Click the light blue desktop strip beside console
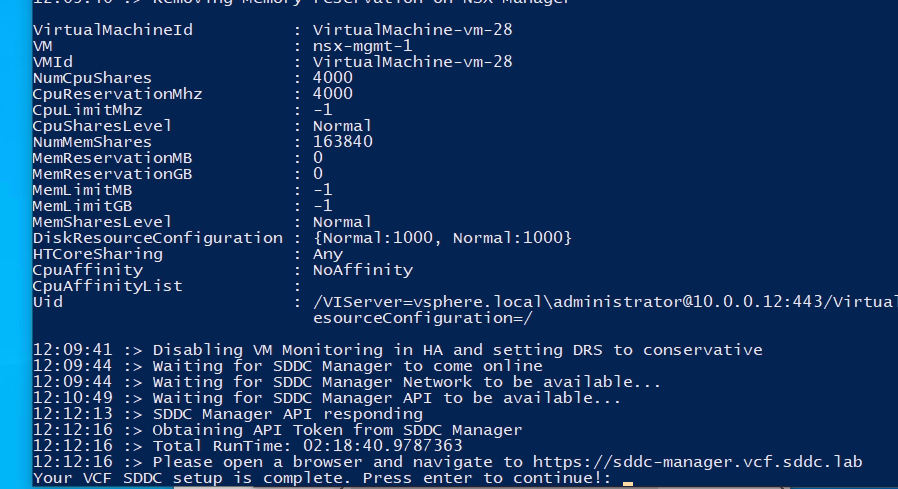Screen dimensions: 898x489 [15, 244]
